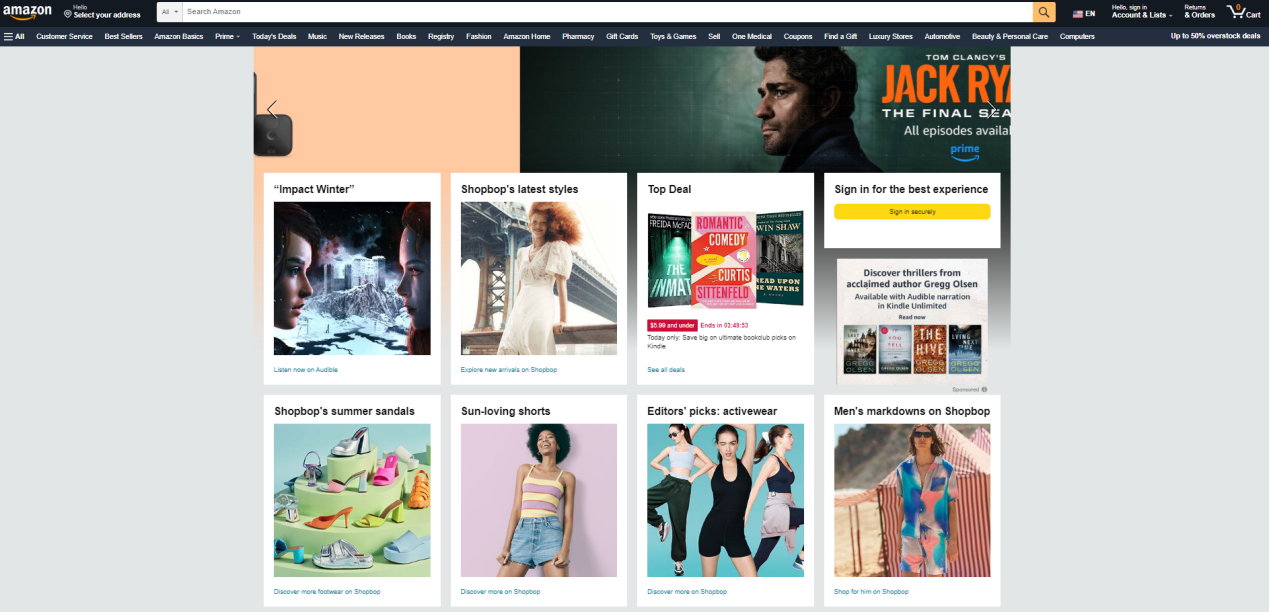This screenshot has width=1269, height=612.
Task: Expand the search category All dropdown
Action: coord(170,12)
